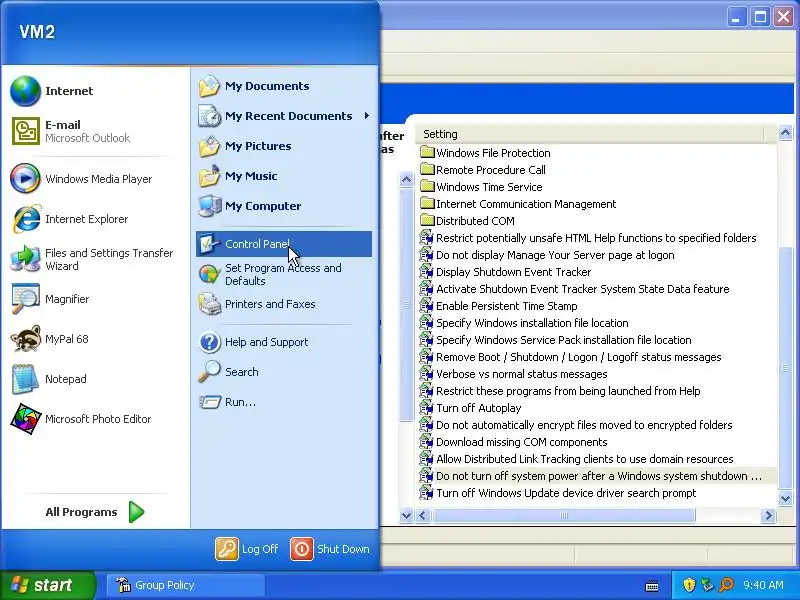800x600 pixels.
Task: Select Activate Shutdown Event Tracker System State Data
Action: (x=574, y=289)
